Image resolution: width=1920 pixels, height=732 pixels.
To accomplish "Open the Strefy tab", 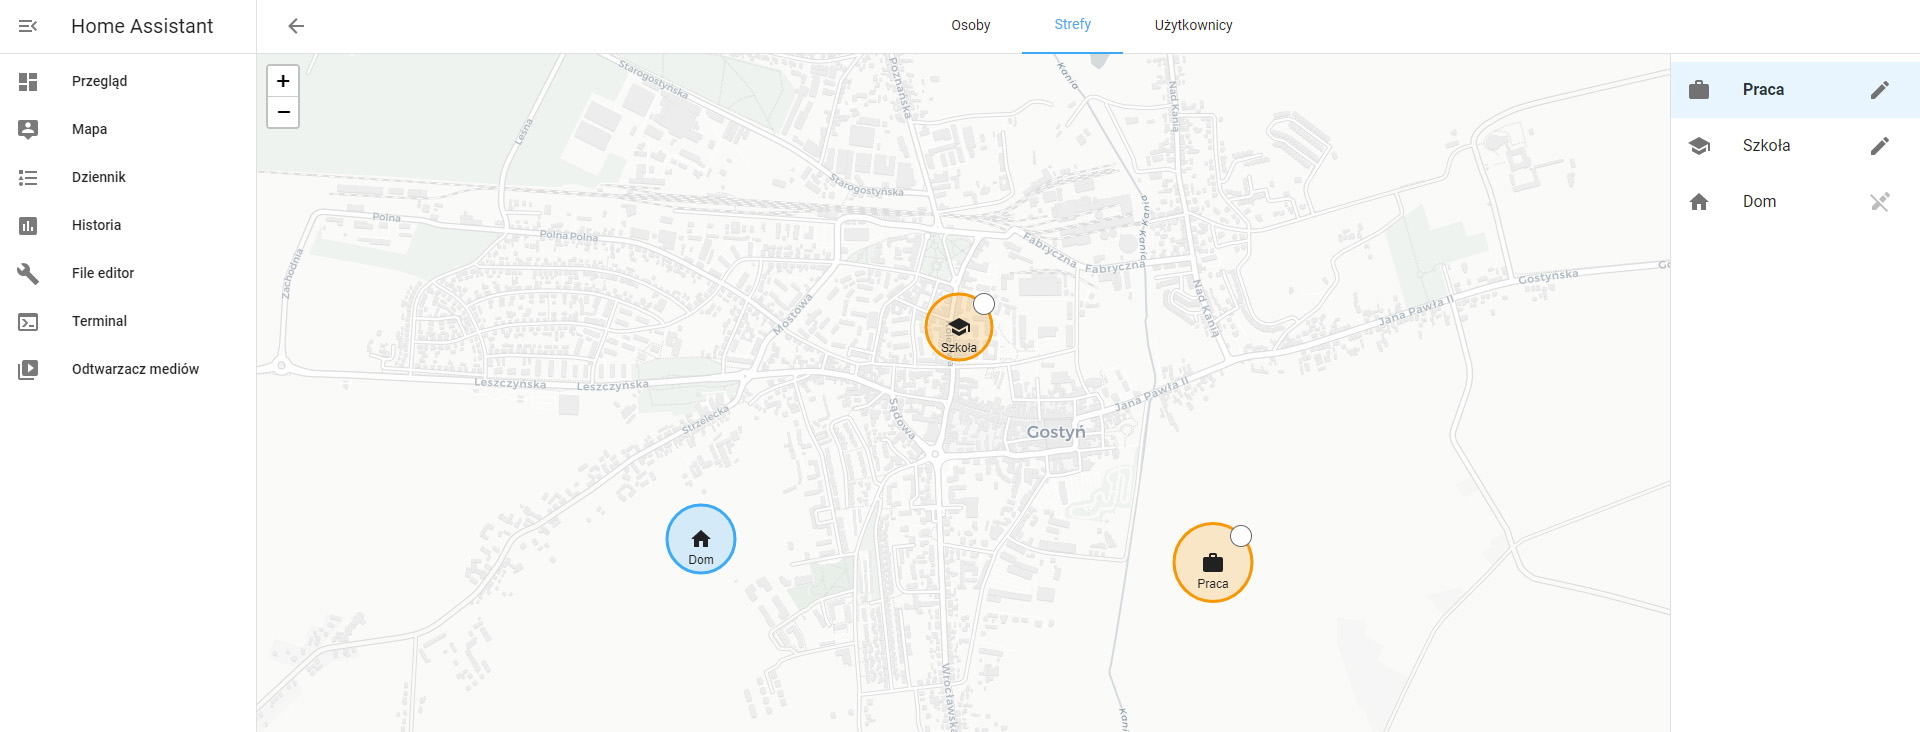I will 1072,25.
